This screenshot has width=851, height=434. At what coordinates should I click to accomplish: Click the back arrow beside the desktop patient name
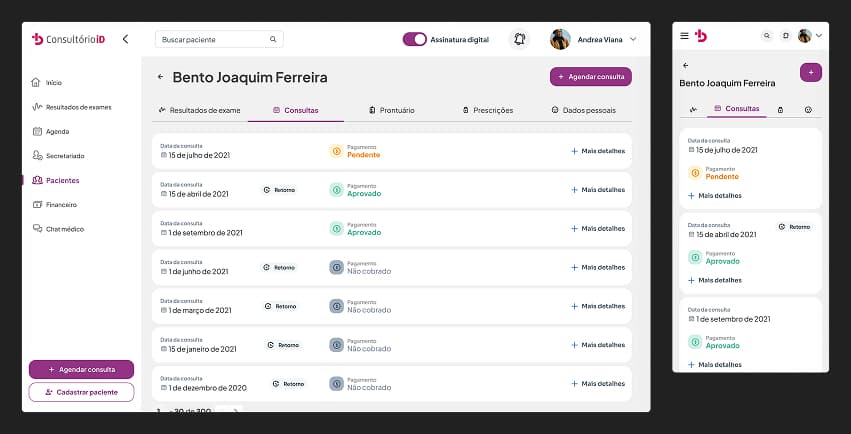click(x=160, y=77)
